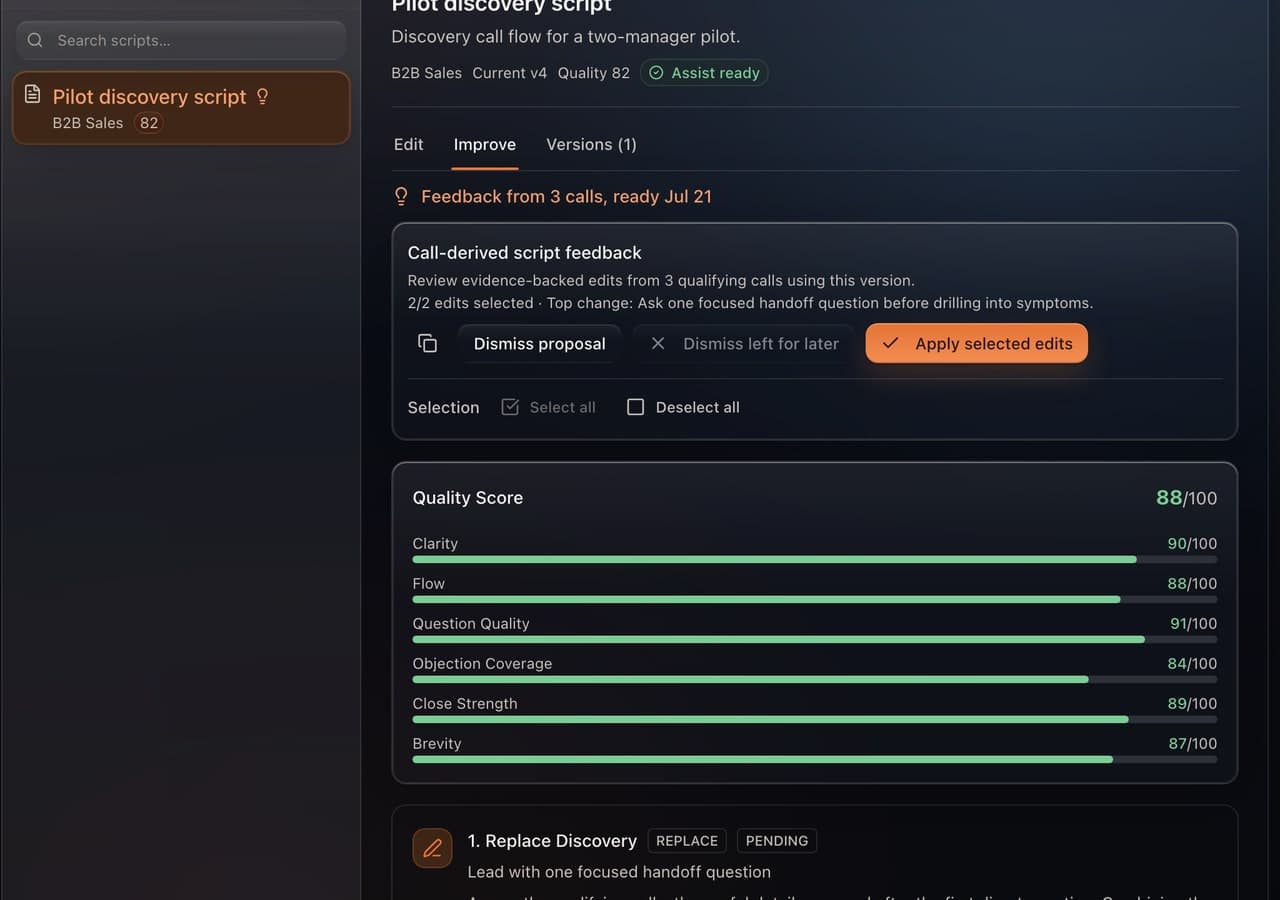This screenshot has width=1280, height=900.
Task: Click the PENDING status tag
Action: pyautogui.click(x=777, y=841)
